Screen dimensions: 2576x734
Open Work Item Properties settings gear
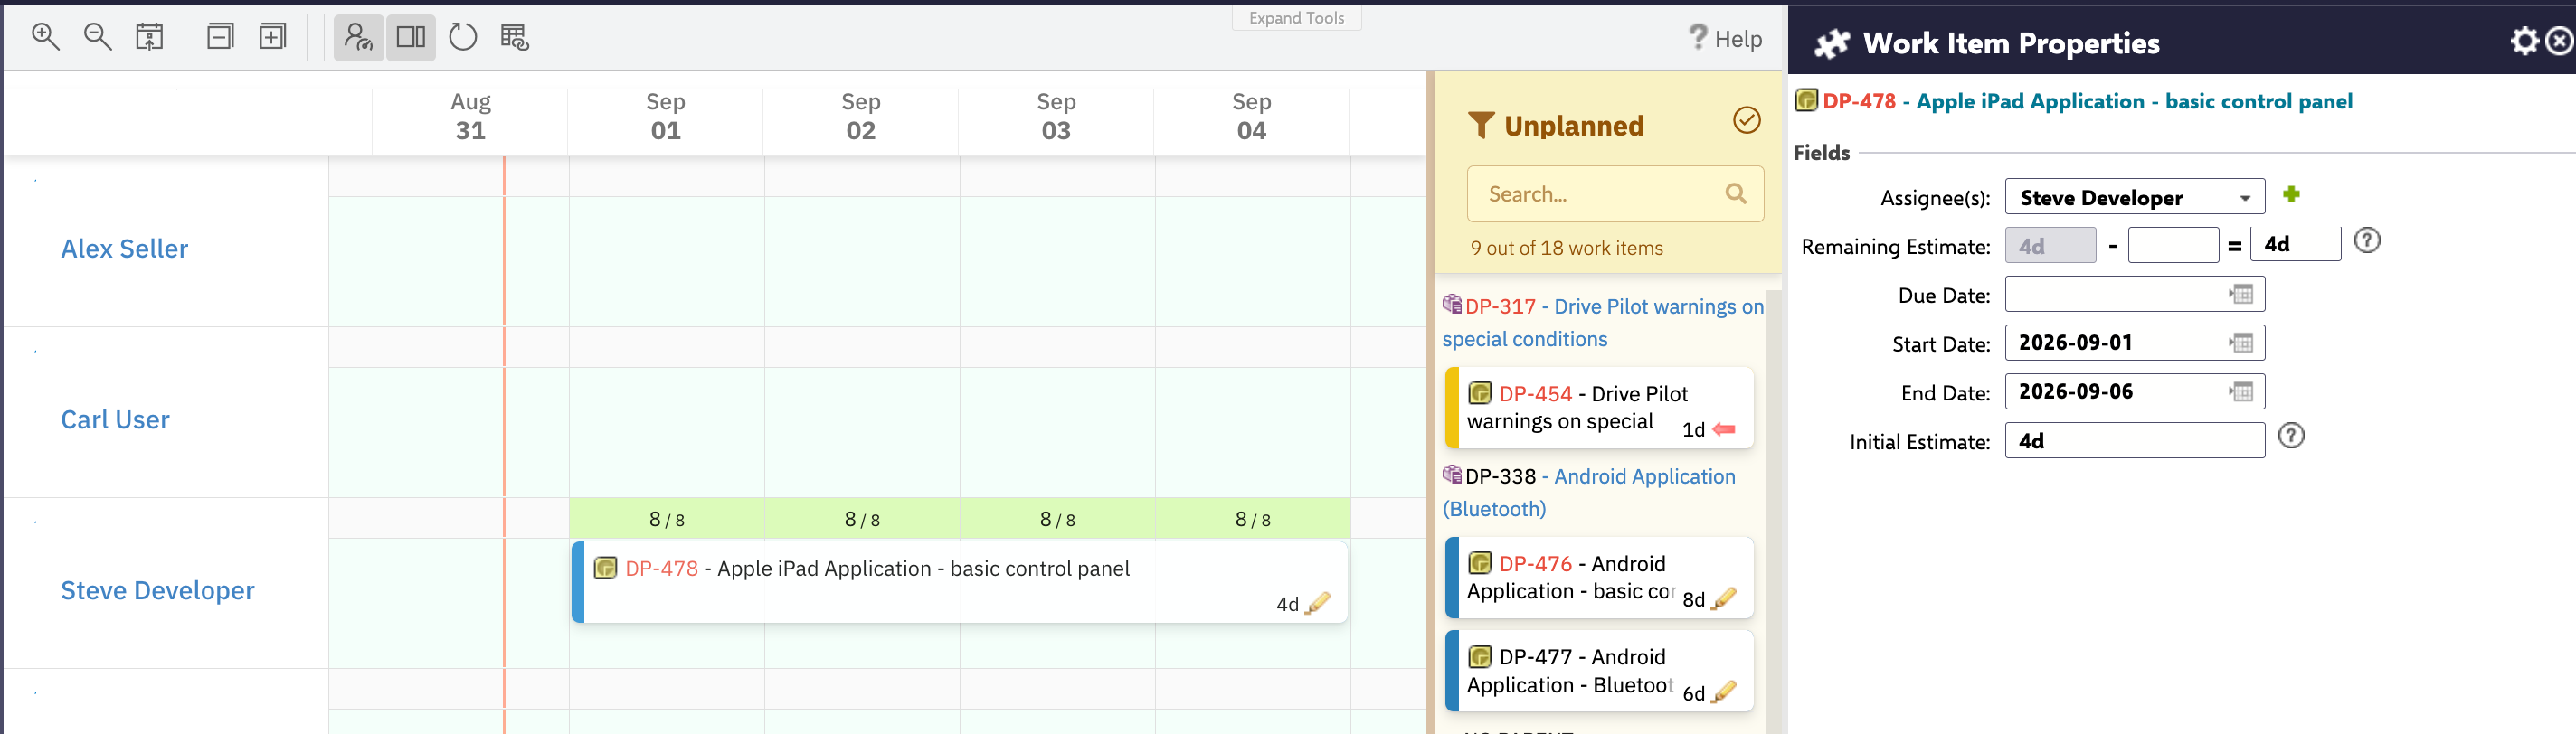(2525, 41)
